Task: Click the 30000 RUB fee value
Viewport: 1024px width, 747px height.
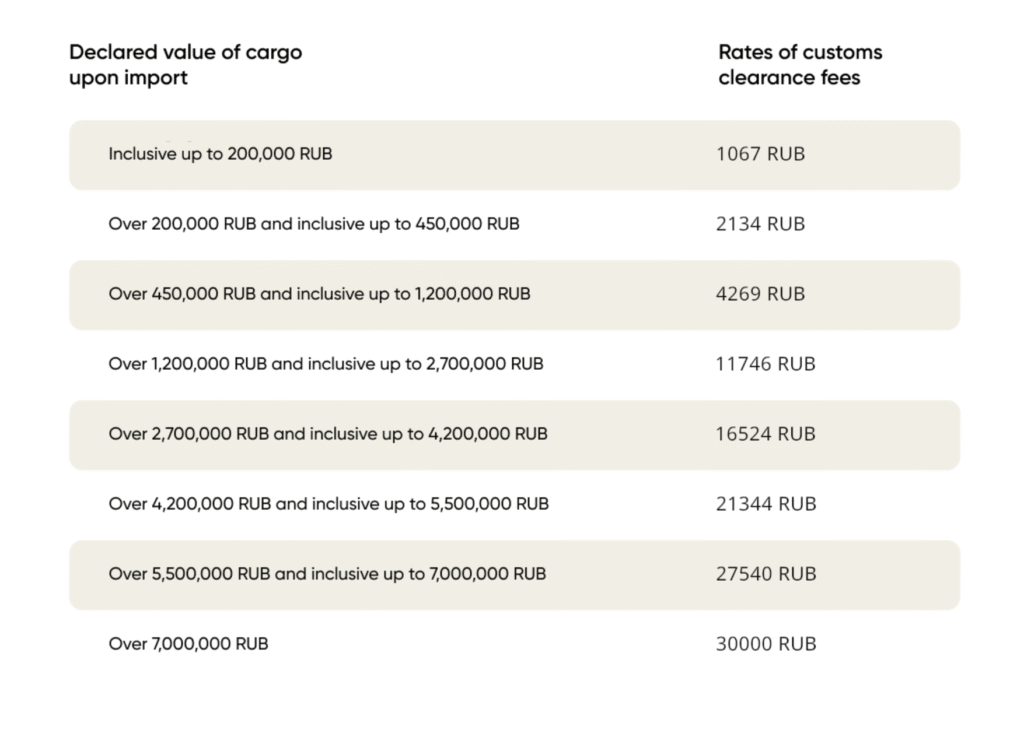Action: click(765, 644)
